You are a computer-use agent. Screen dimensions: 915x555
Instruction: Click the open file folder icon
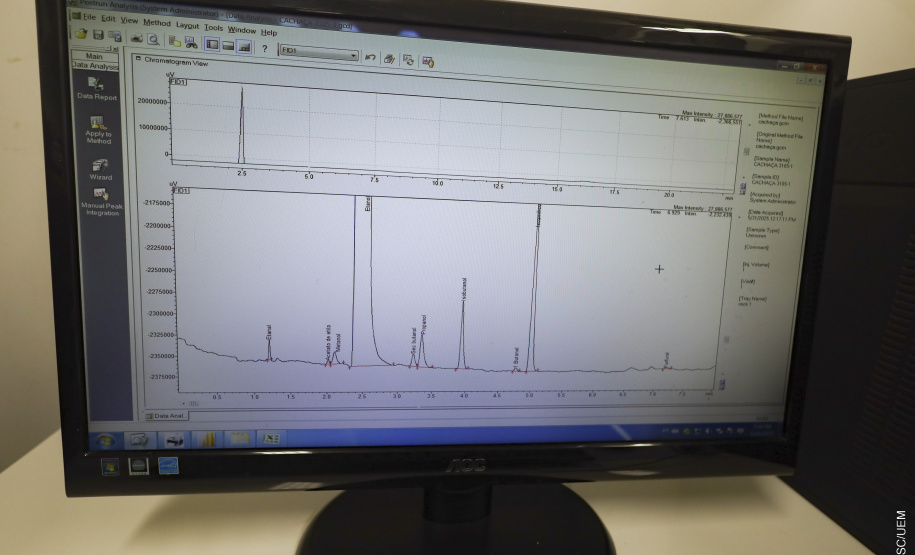pyautogui.click(x=81, y=34)
